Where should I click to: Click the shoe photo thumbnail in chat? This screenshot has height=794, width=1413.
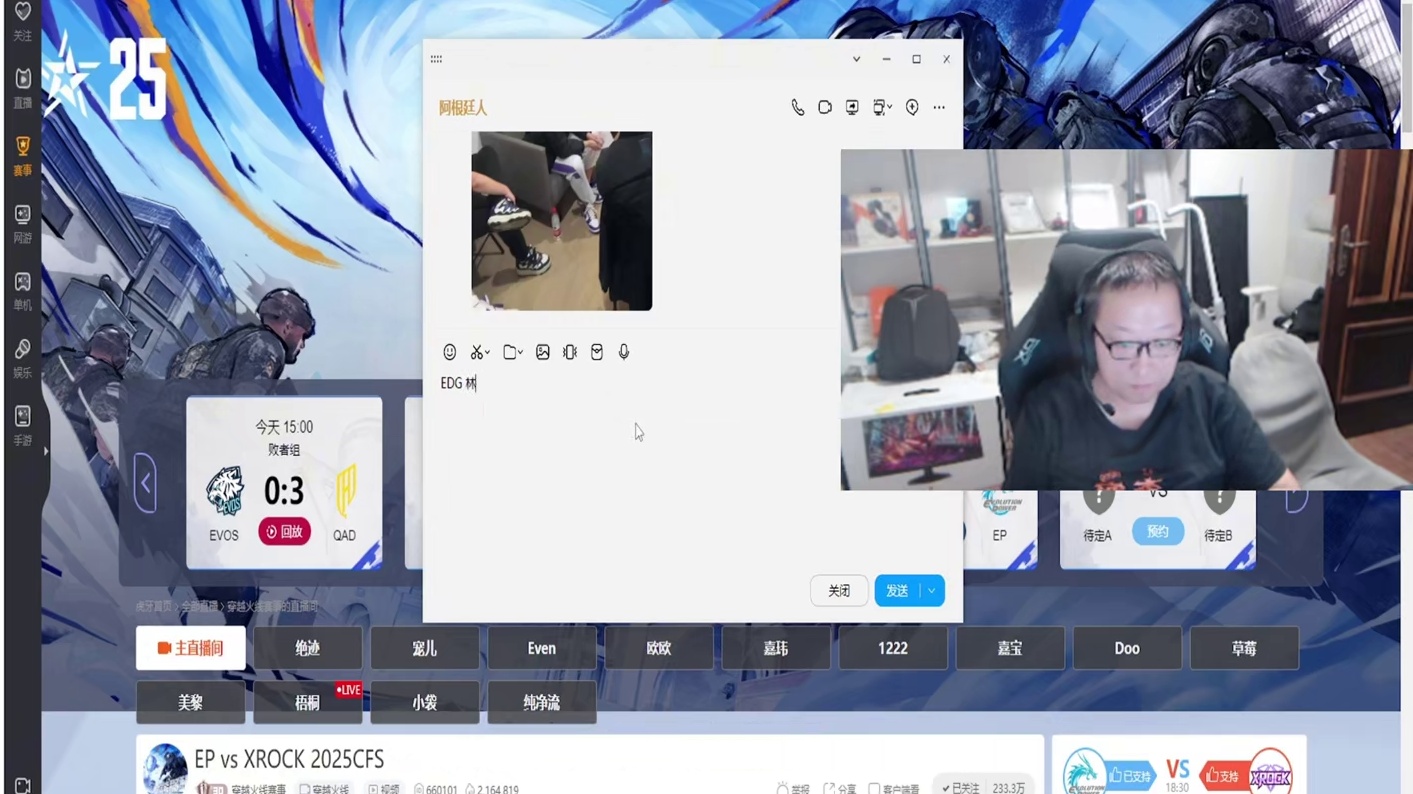tap(561, 220)
